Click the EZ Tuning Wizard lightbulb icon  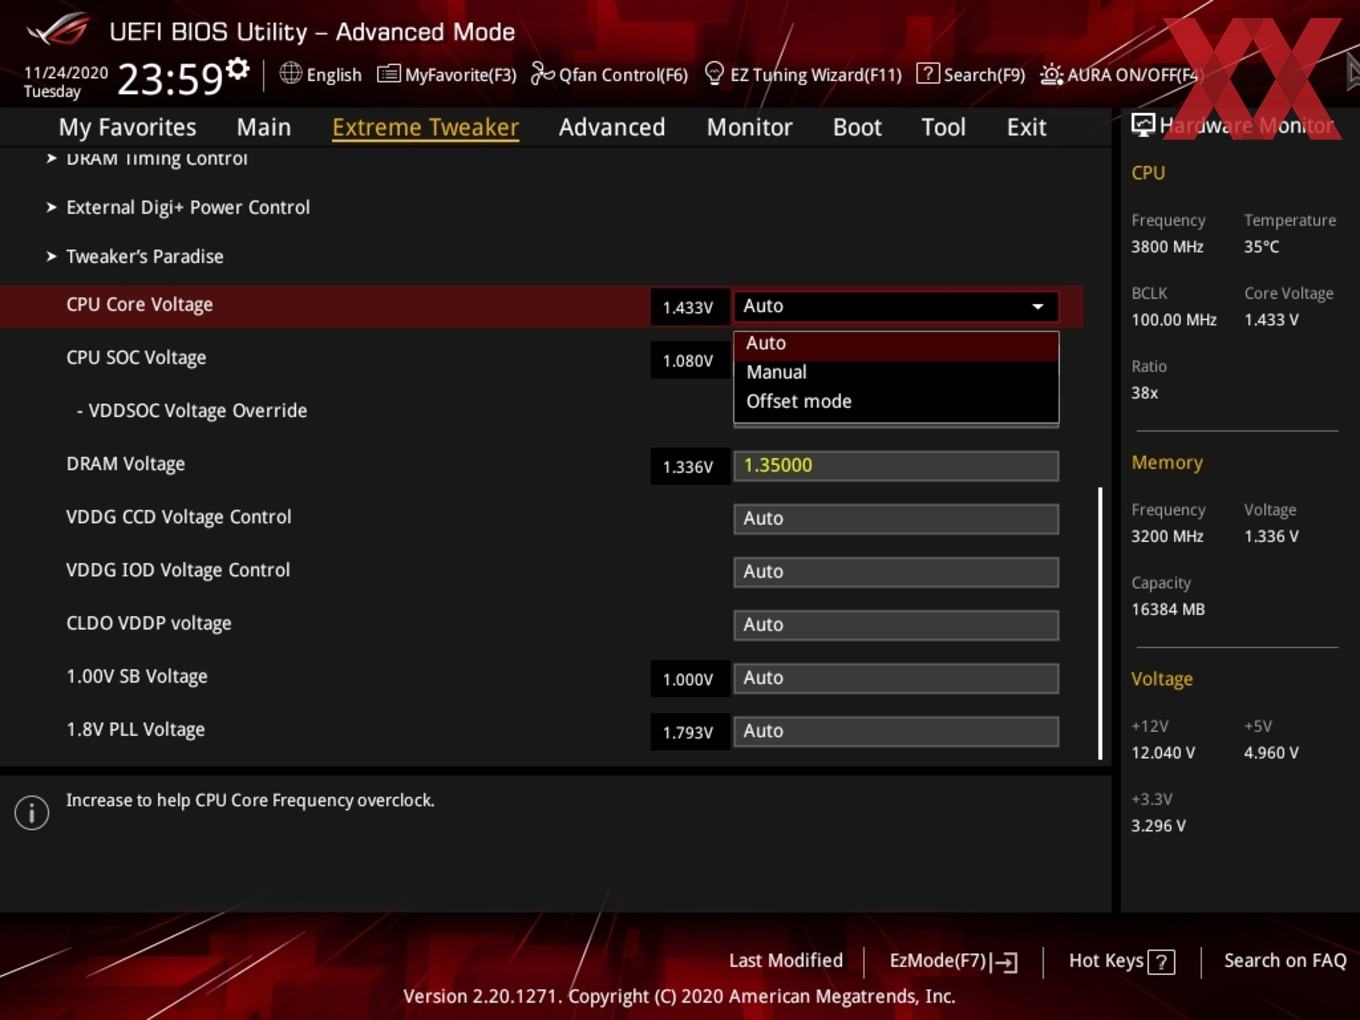tap(714, 73)
